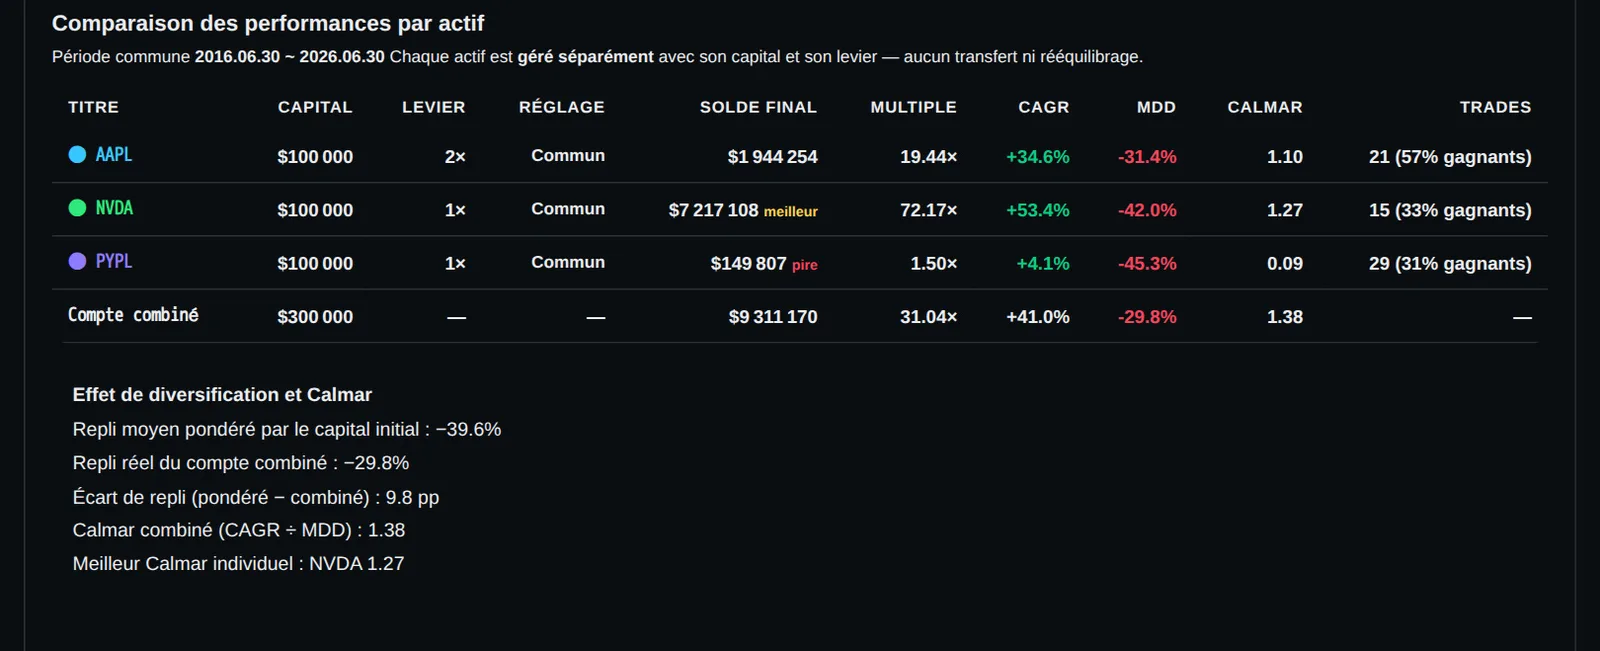The height and width of the screenshot is (651, 1600).
Task: Click PYPL CAGR +4.1%
Action: pyautogui.click(x=1043, y=263)
